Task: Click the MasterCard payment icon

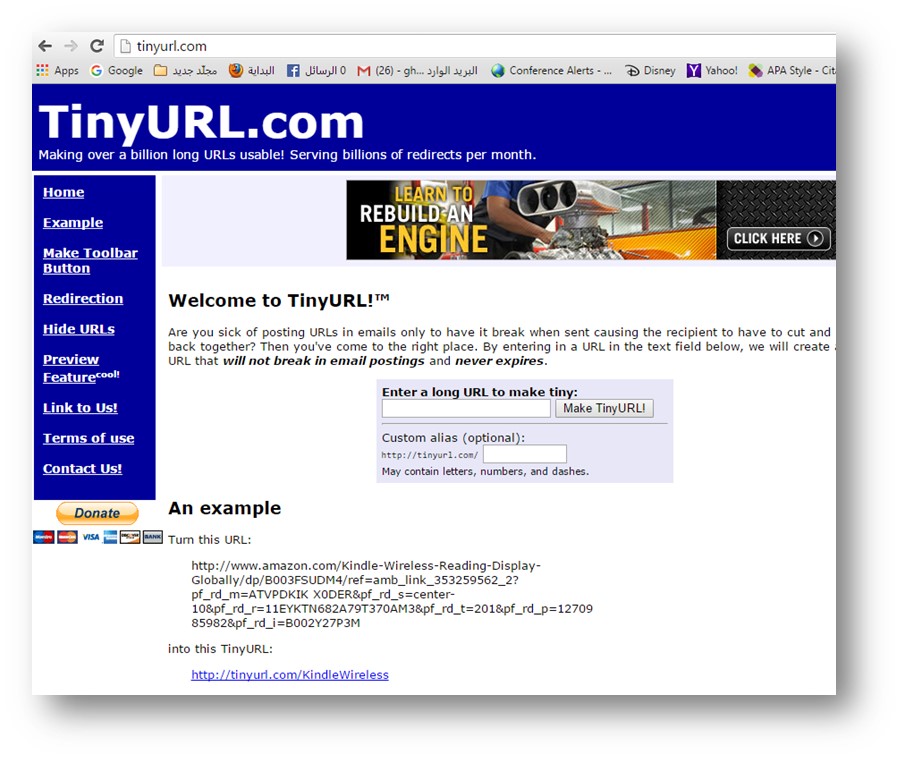Action: [x=67, y=537]
